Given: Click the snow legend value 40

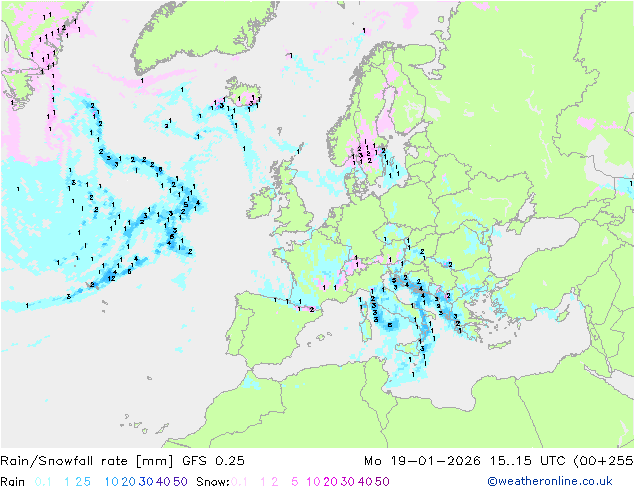Looking at the screenshot, I should point(365,482).
